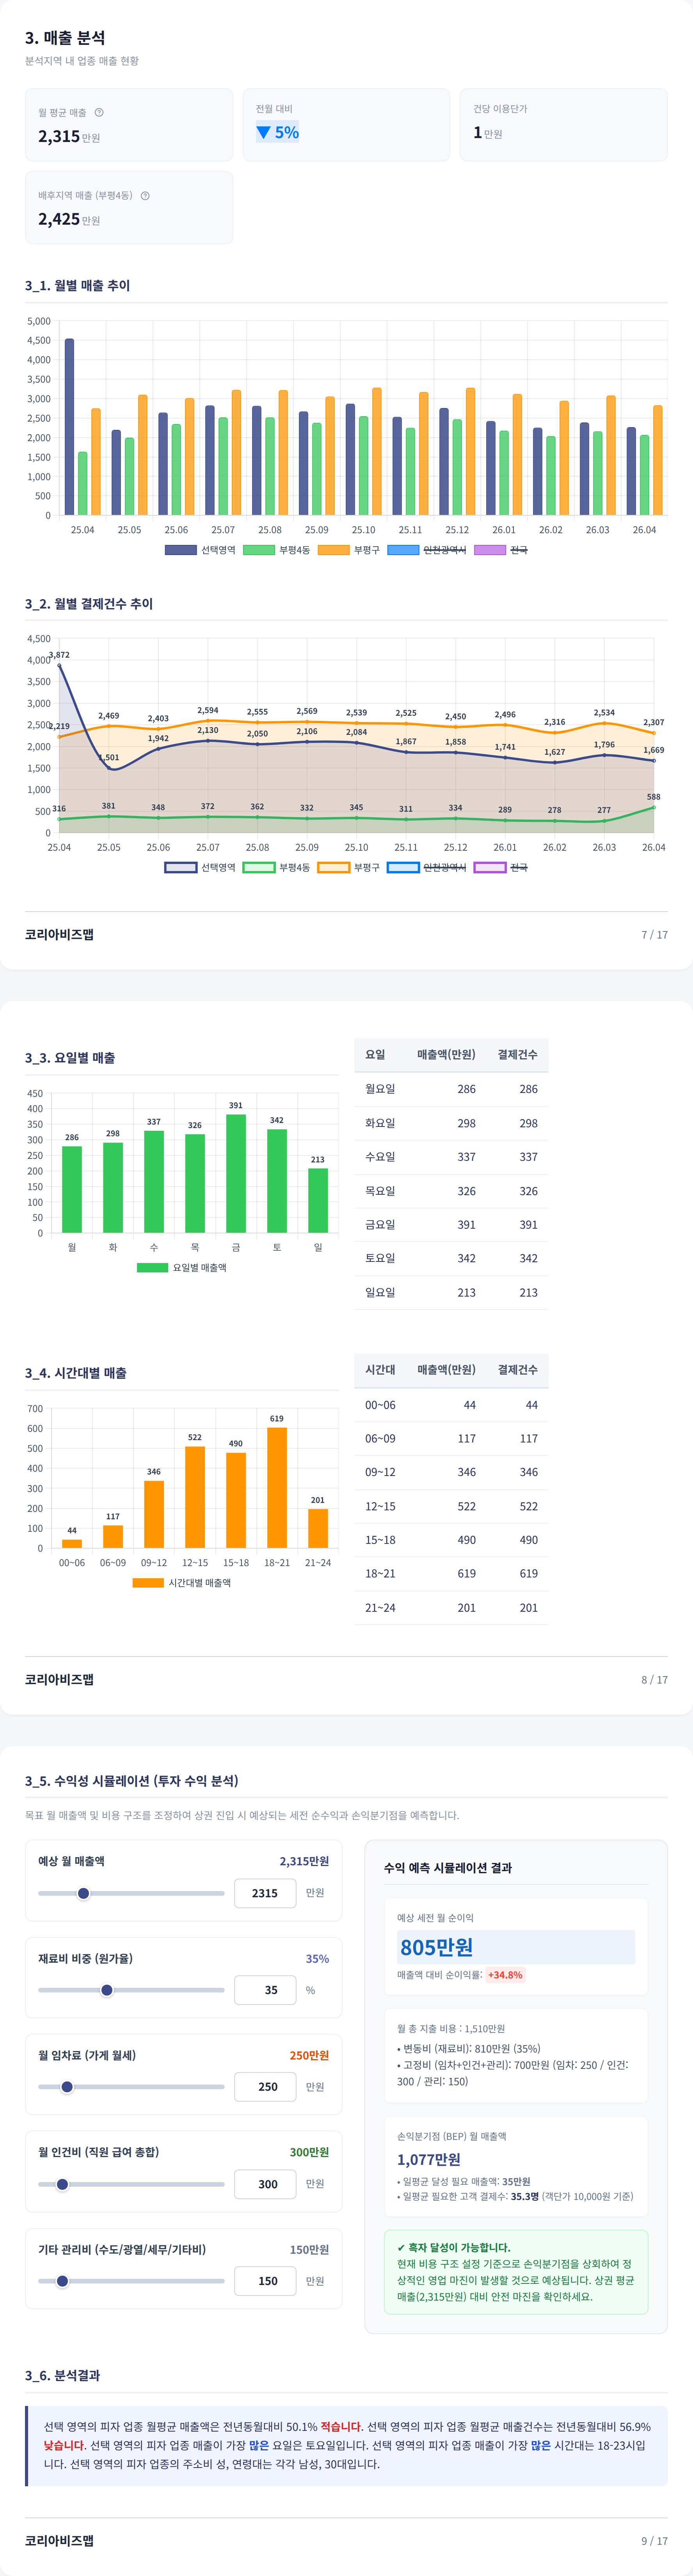This screenshot has width=693, height=2576.
Task: Hide 부평구 series in 월별 결제건수 추이 legend
Action: click(349, 867)
